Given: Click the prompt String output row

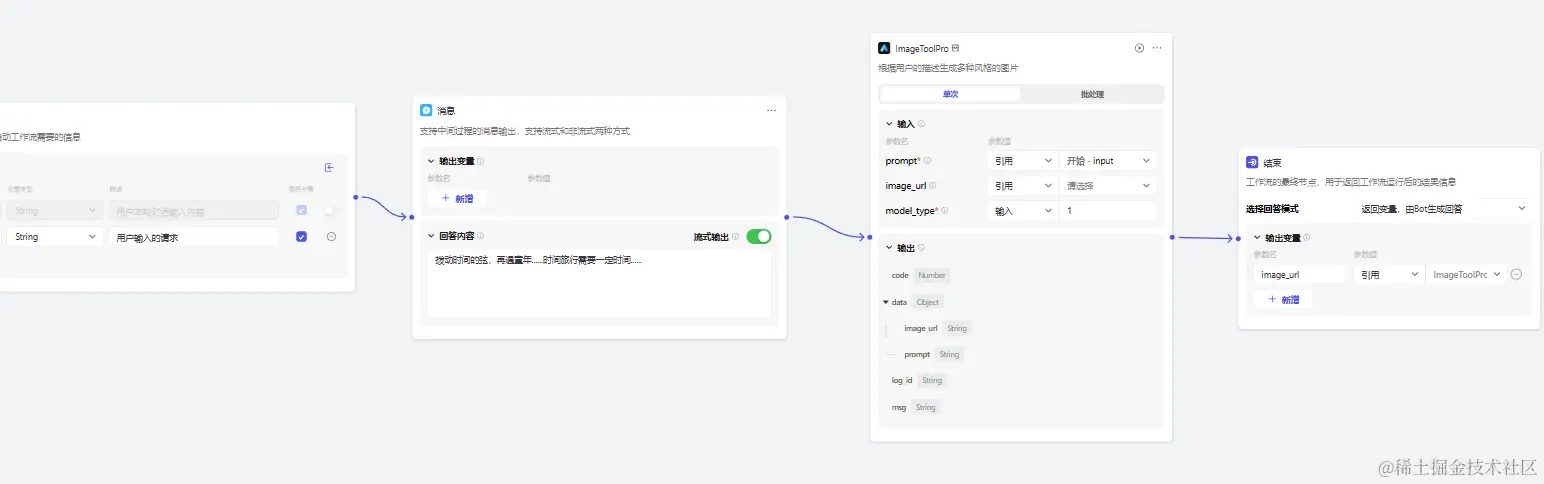Looking at the screenshot, I should click(x=933, y=354).
